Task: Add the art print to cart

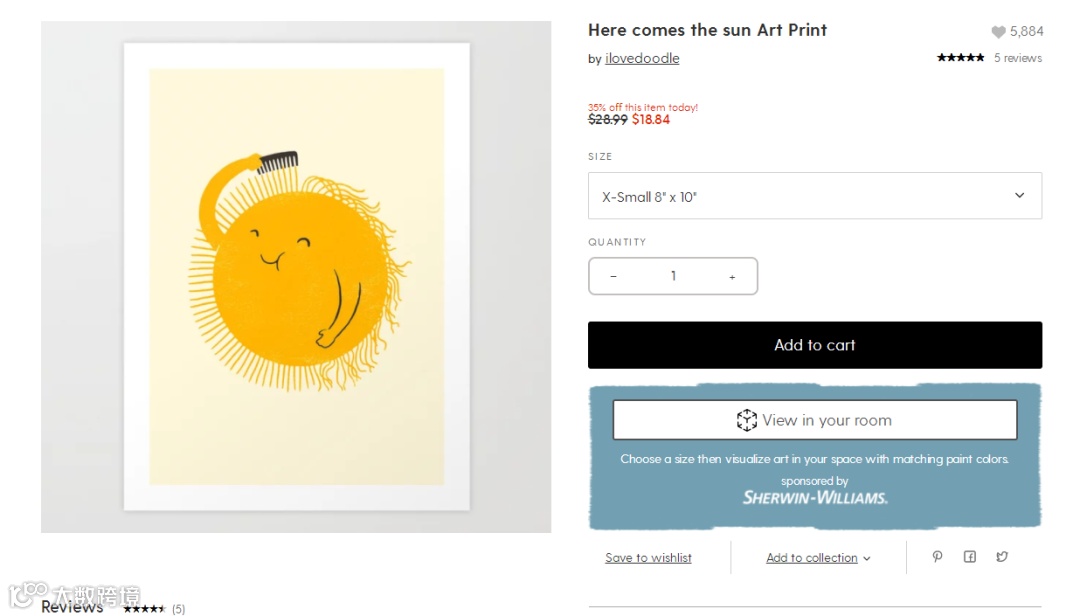Action: 814,345
